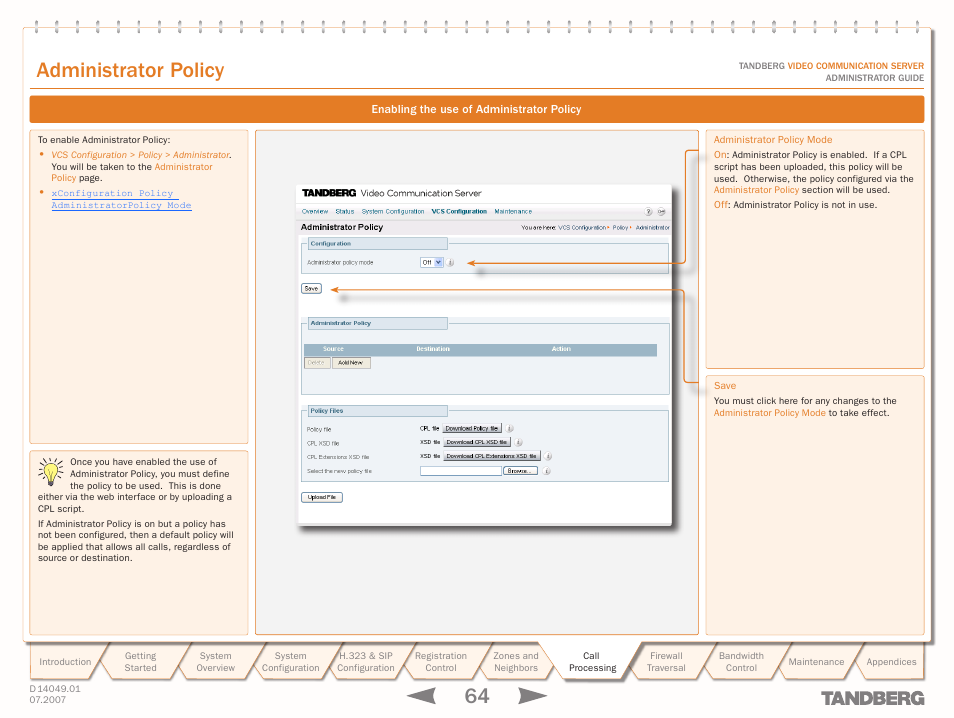Click the Source column header
This screenshot has width=954, height=718.
click(333, 349)
